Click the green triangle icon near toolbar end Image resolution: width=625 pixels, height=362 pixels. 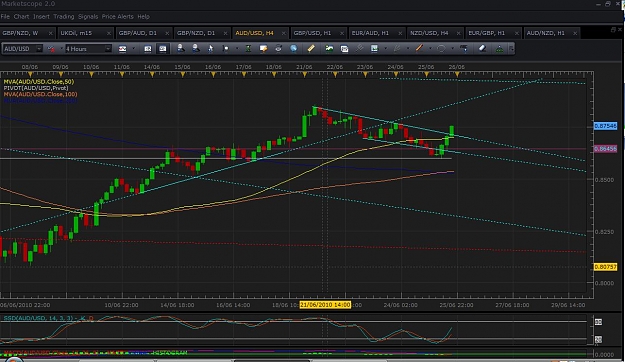click(x=499, y=49)
